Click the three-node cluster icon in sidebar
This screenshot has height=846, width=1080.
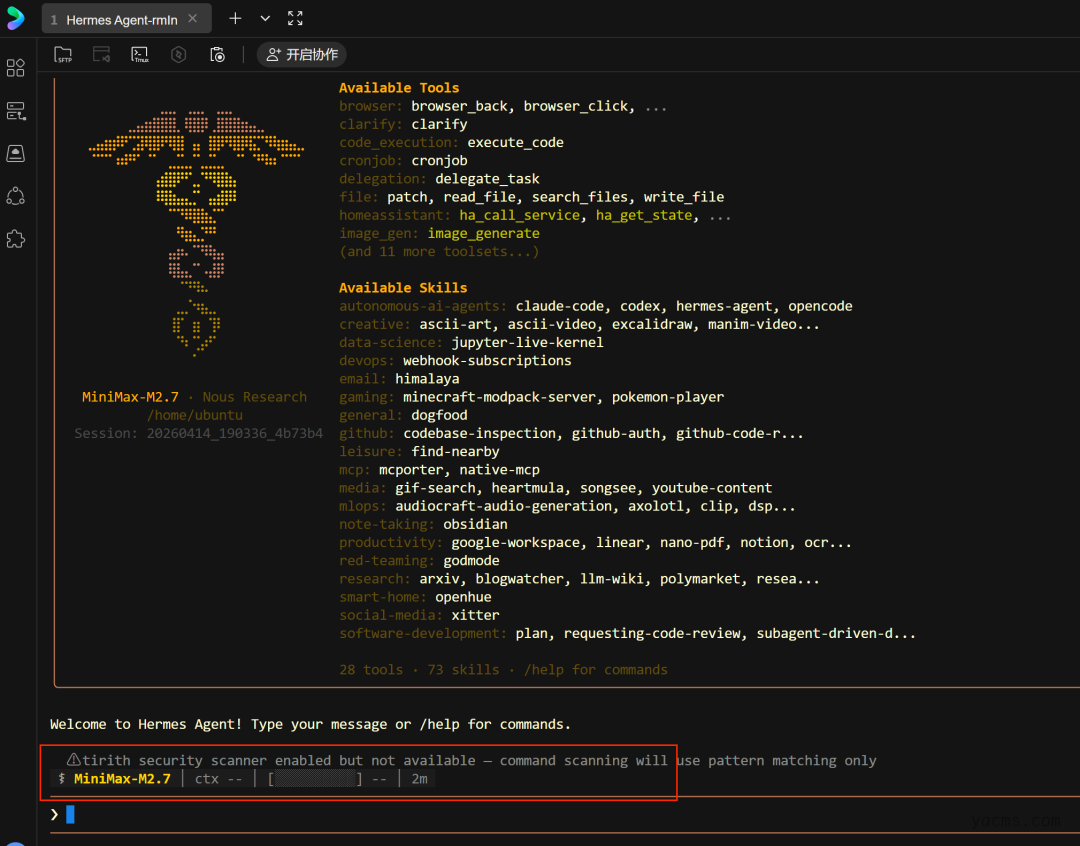point(16,196)
